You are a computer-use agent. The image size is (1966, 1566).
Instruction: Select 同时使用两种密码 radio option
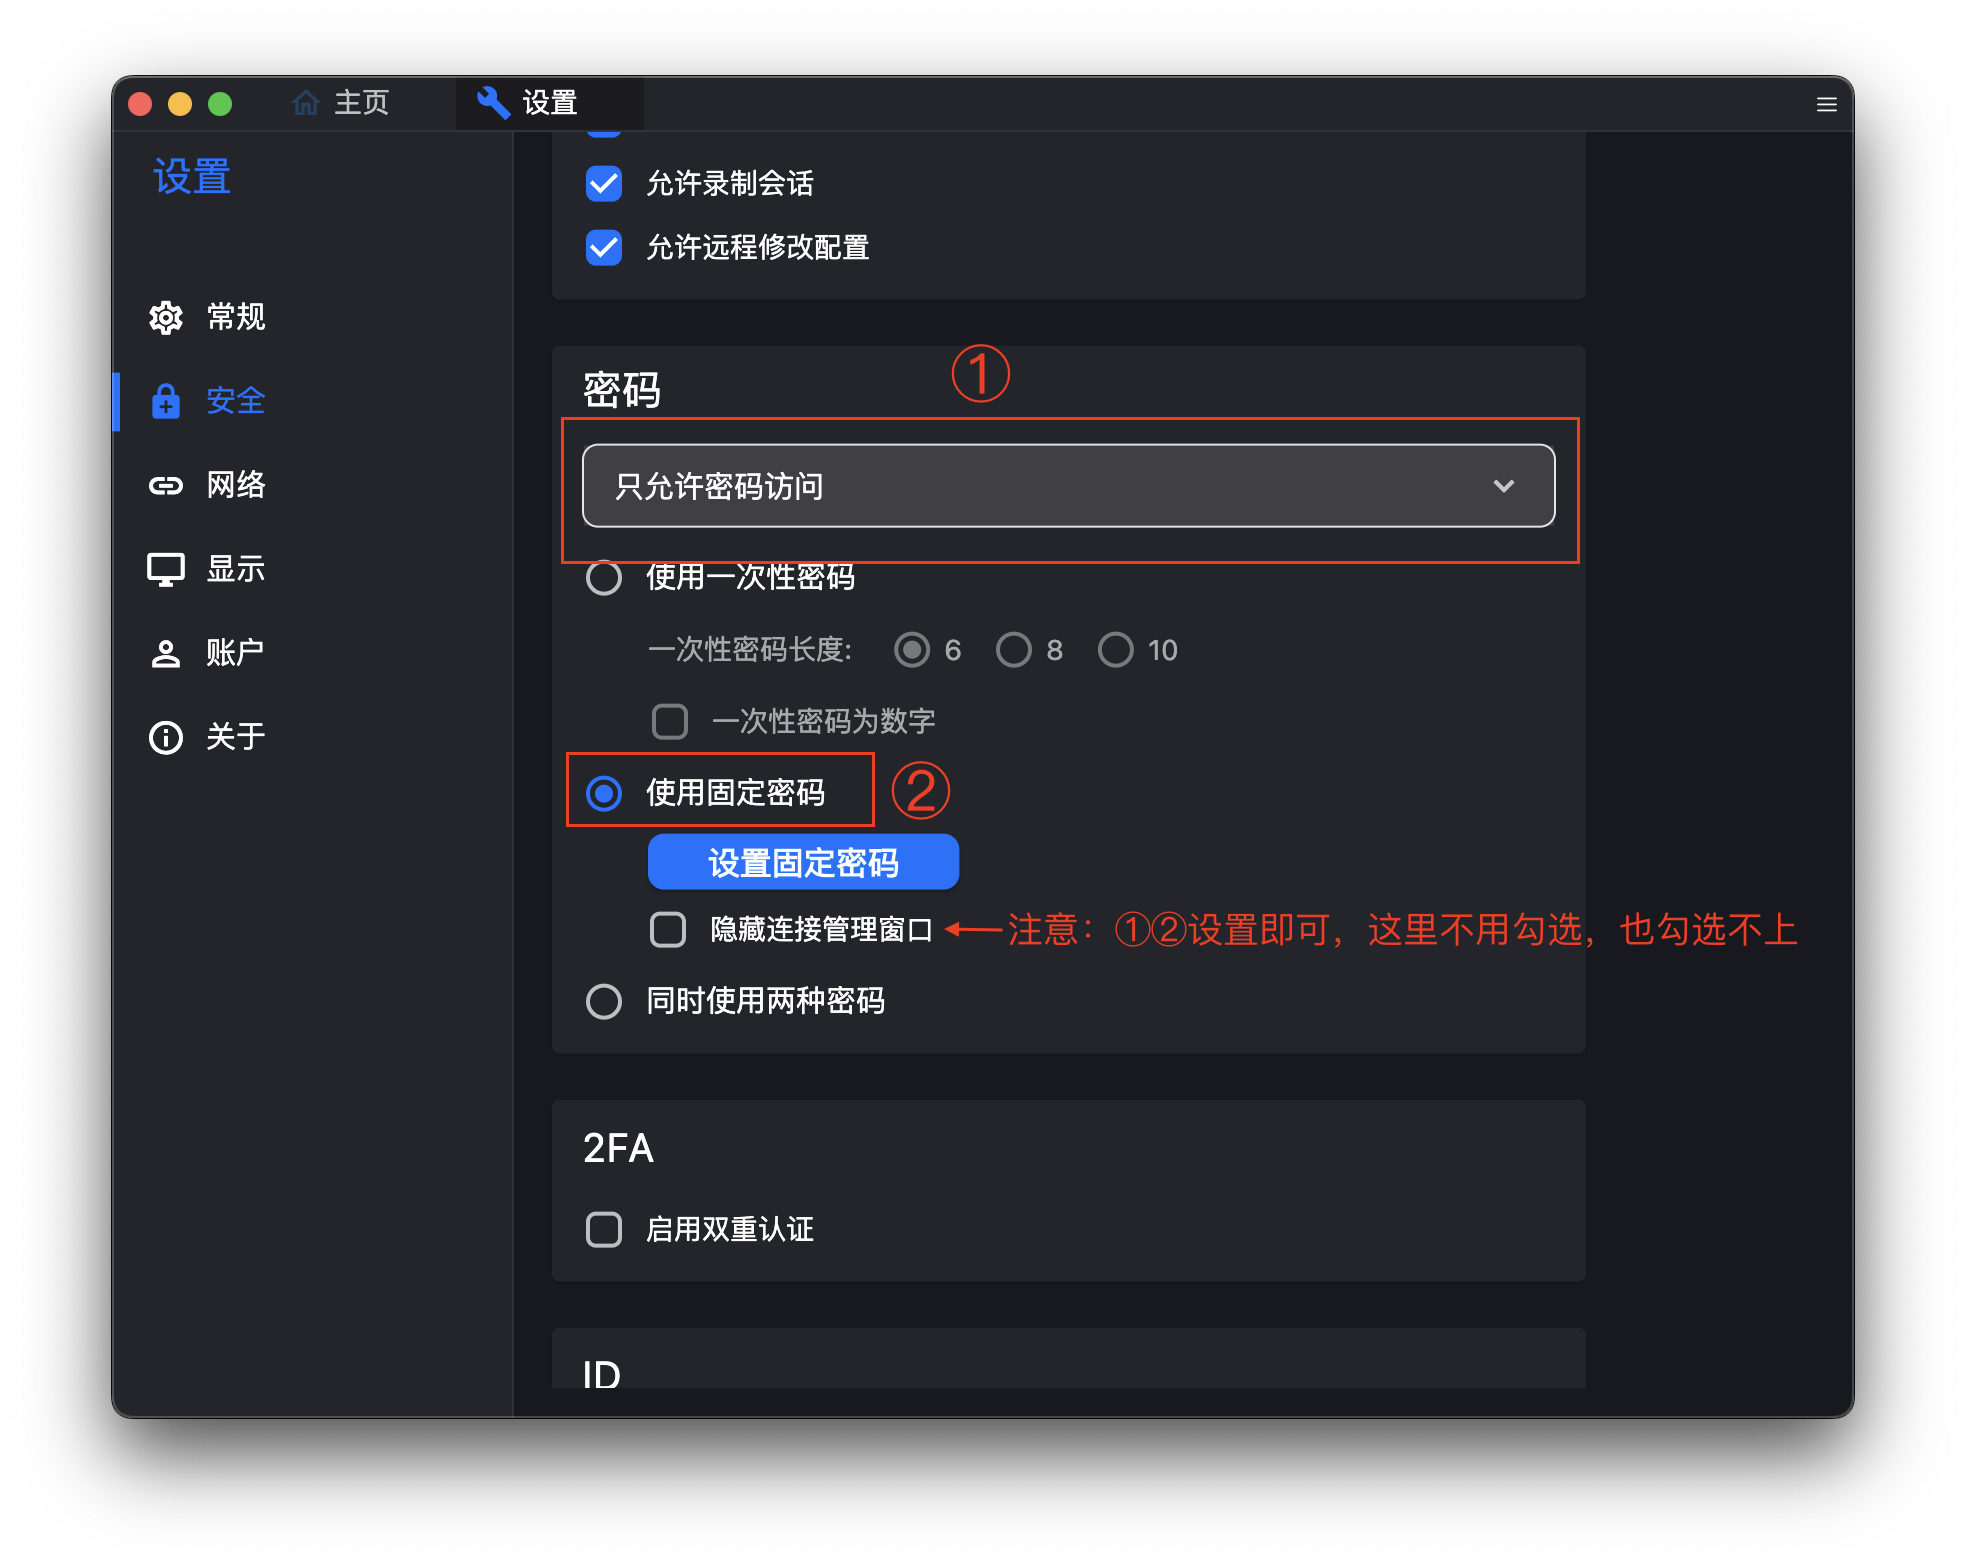604,1001
